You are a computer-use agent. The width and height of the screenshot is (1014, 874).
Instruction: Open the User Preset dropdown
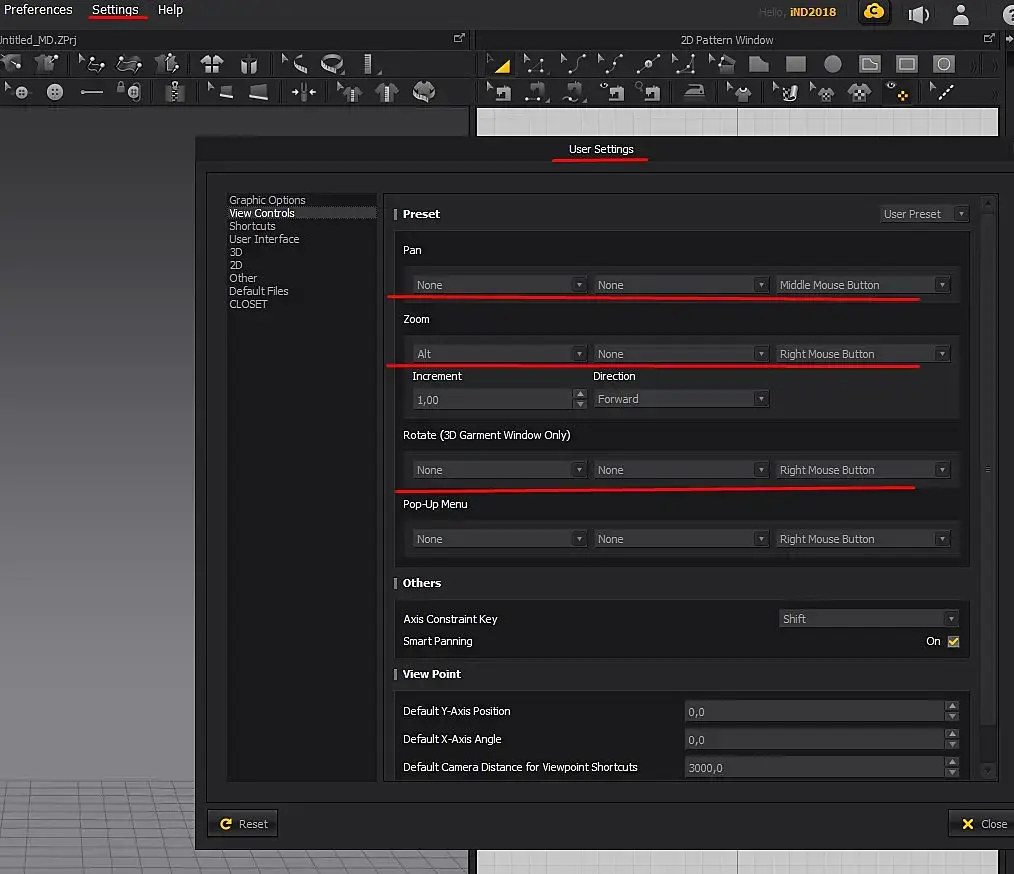click(x=924, y=214)
